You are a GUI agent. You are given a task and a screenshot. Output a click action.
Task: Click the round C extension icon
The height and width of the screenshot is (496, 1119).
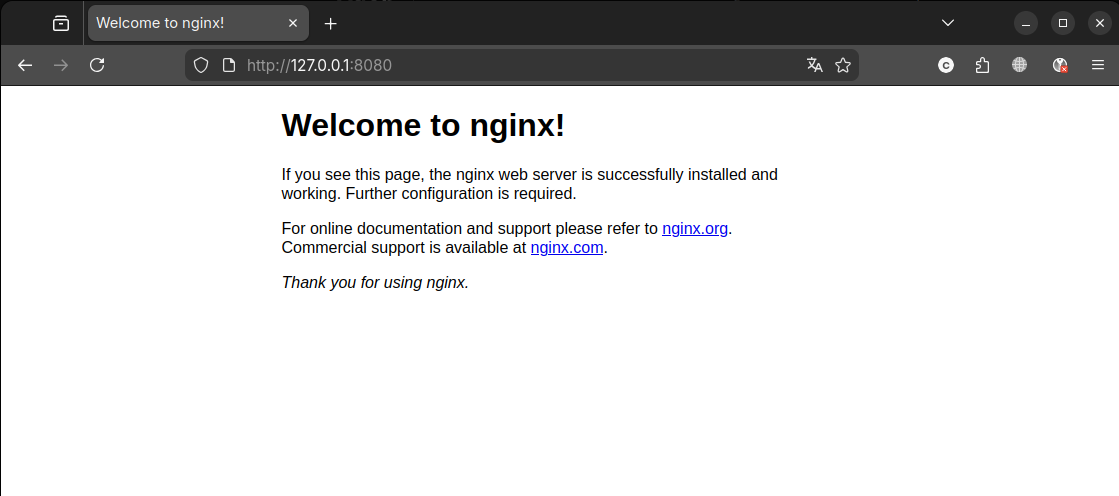946,65
